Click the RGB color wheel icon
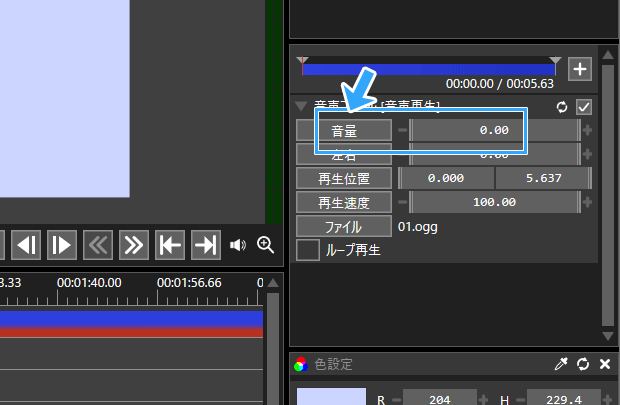 tap(301, 364)
